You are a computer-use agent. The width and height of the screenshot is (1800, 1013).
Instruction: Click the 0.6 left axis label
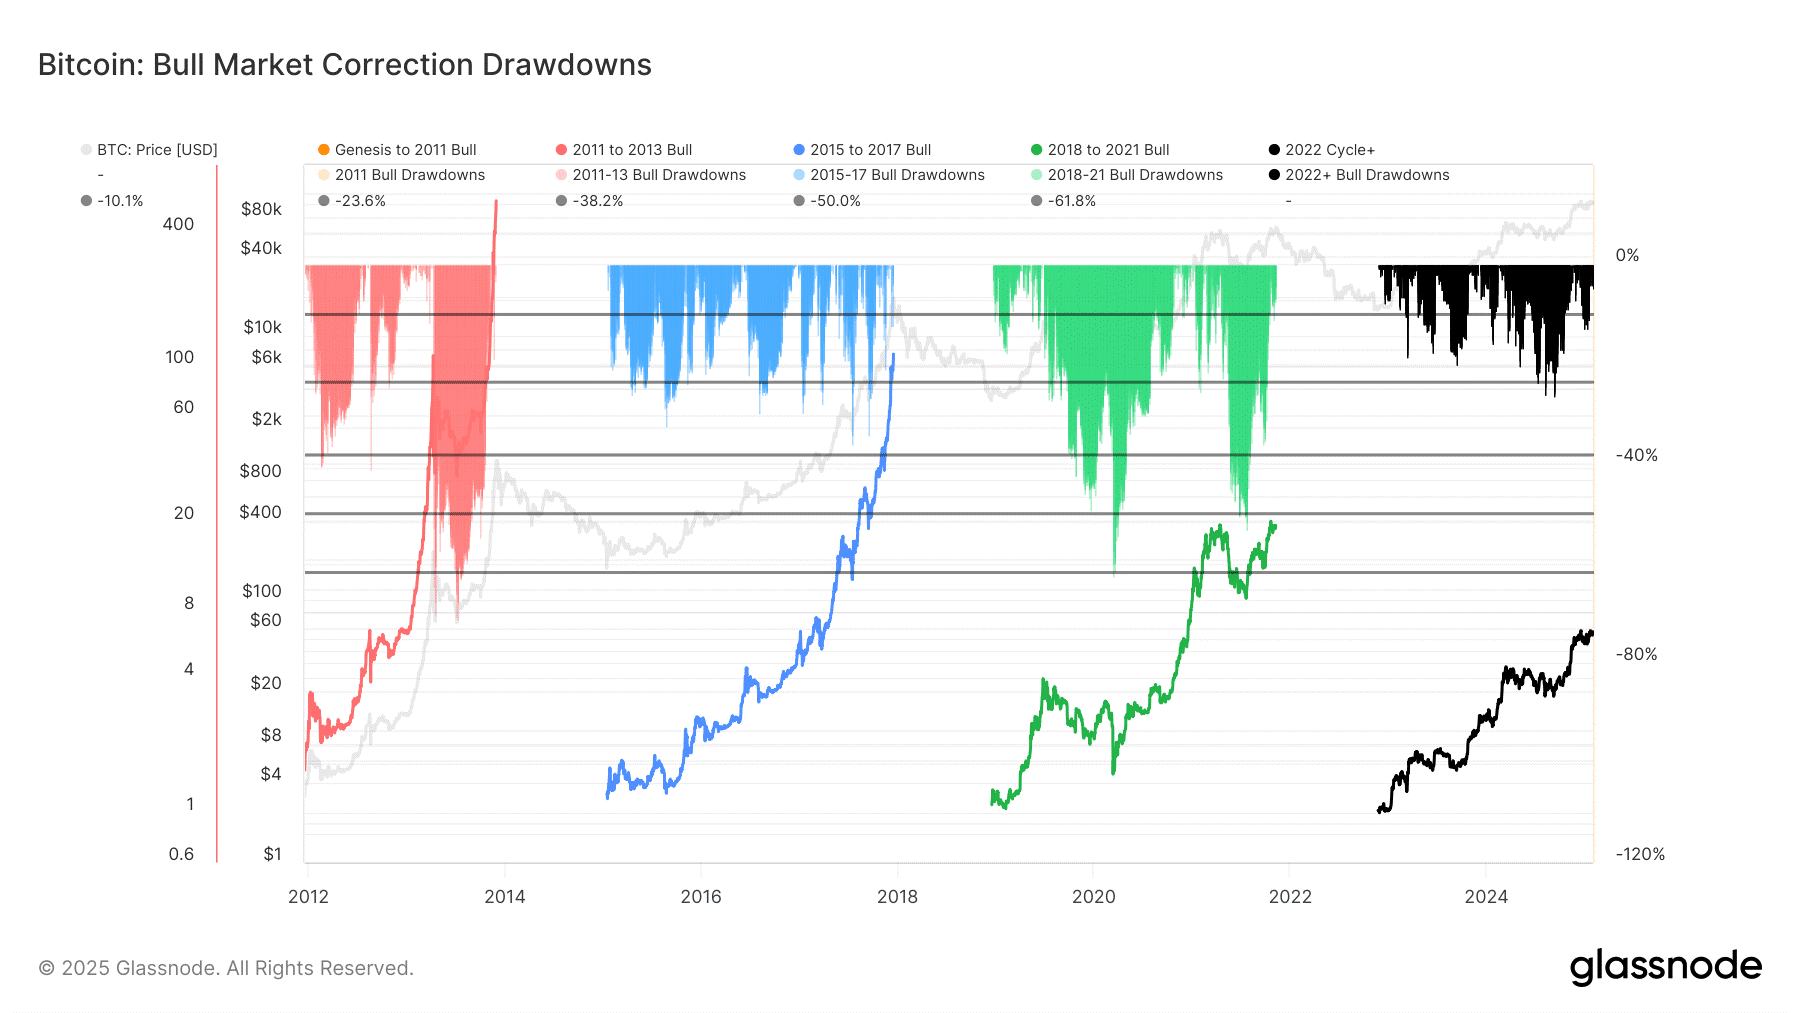point(181,854)
